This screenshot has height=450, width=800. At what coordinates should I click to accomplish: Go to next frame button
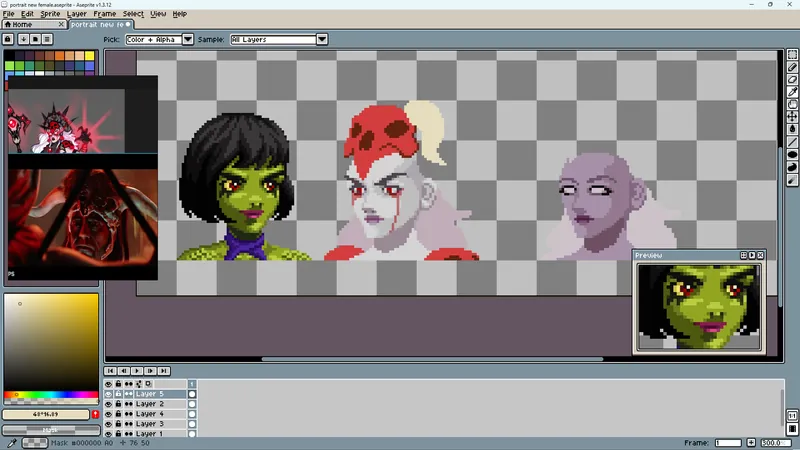click(151, 371)
